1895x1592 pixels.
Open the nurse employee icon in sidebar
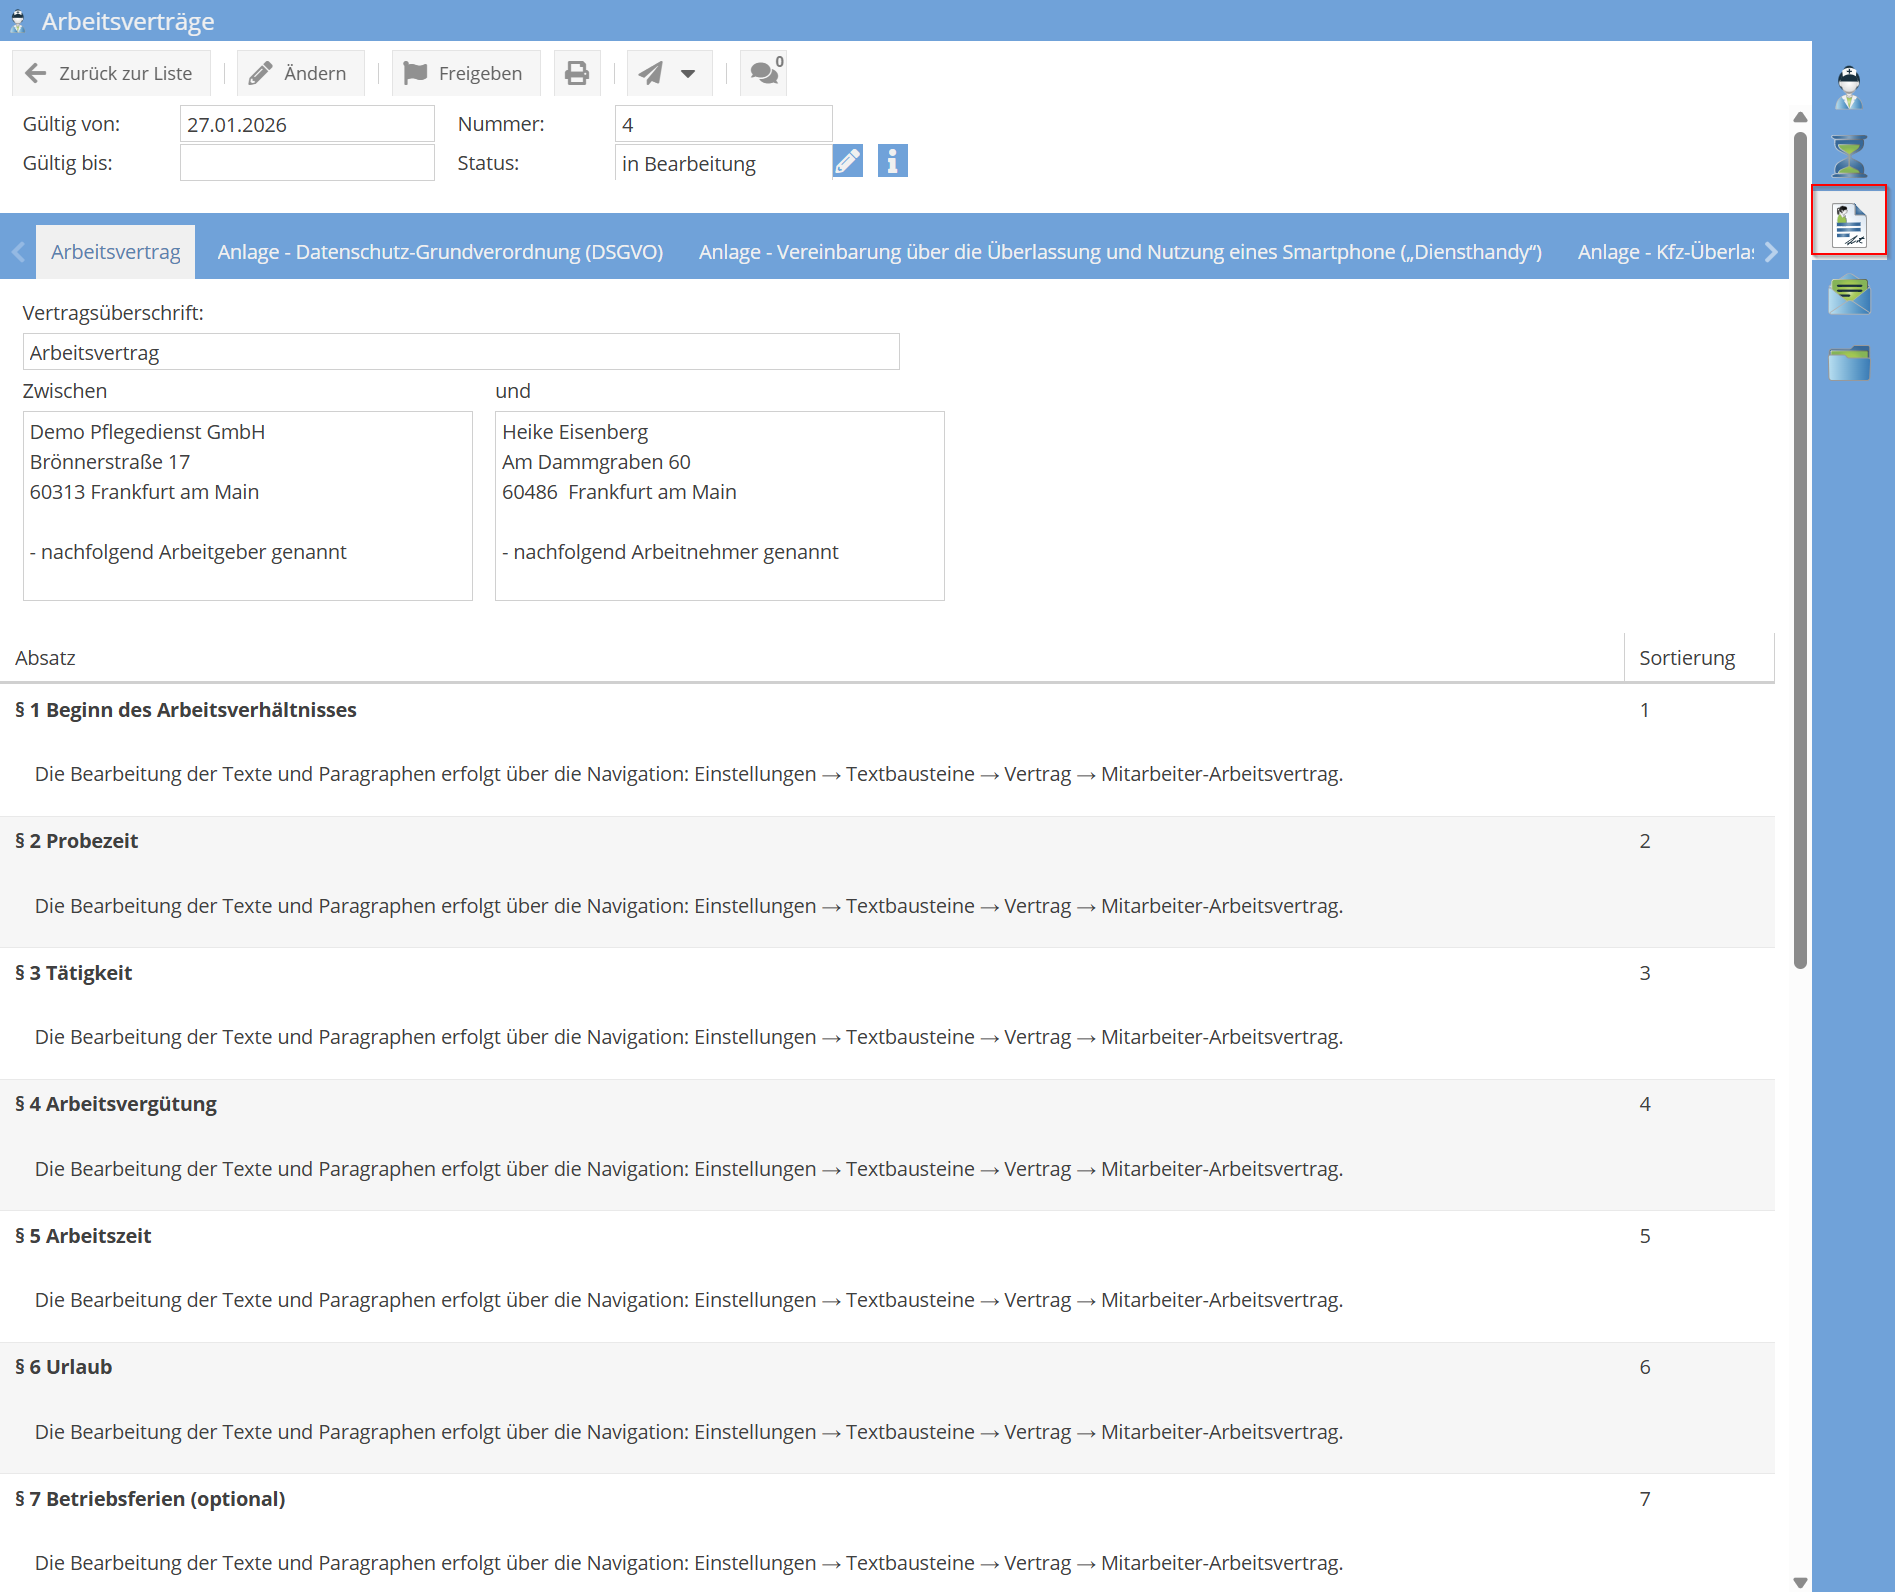[x=1849, y=88]
